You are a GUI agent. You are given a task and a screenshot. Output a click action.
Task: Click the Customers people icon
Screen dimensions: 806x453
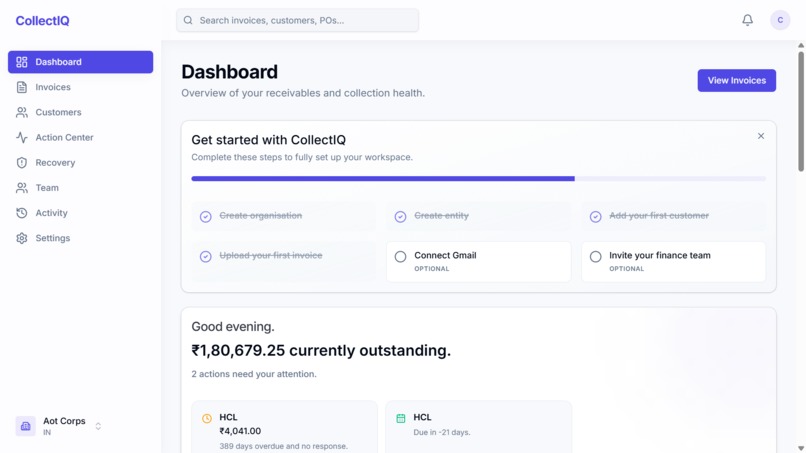pos(22,112)
